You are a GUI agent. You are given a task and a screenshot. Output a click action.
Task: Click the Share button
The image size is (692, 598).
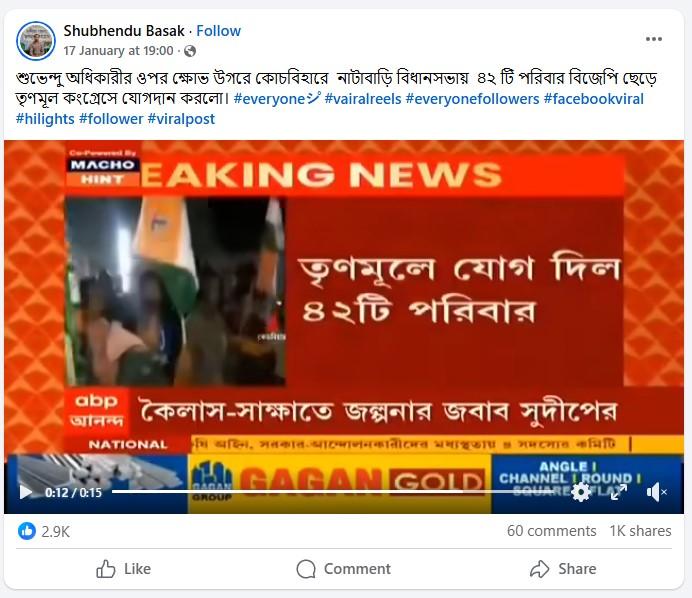[x=563, y=569]
